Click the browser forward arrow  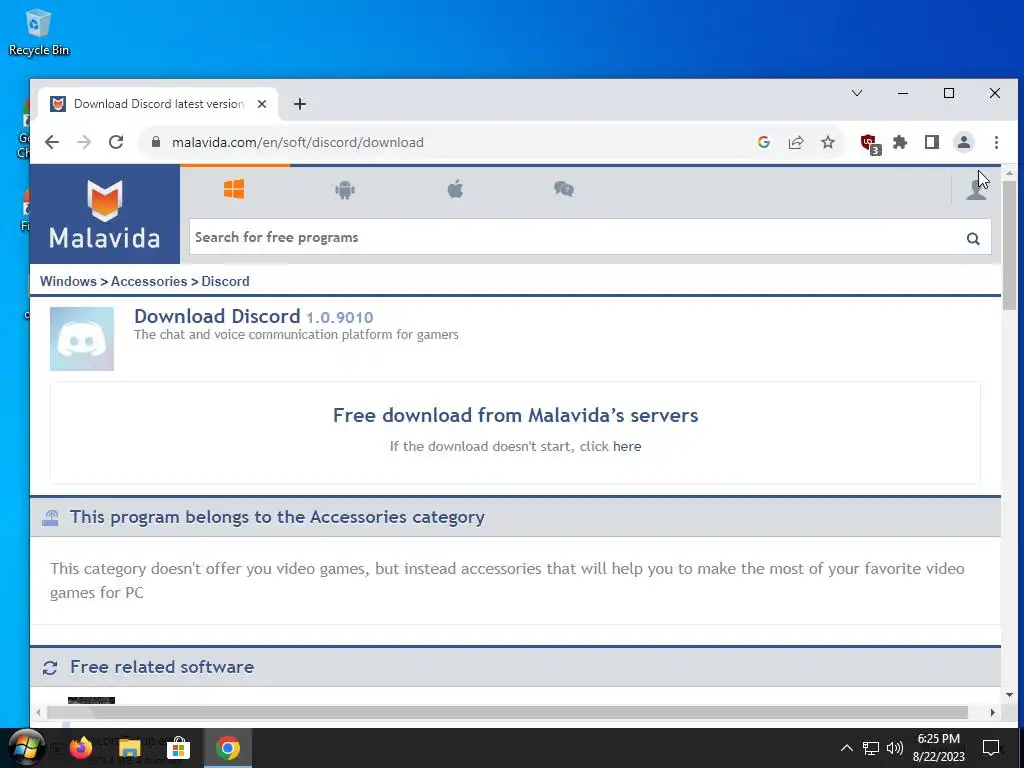84,142
